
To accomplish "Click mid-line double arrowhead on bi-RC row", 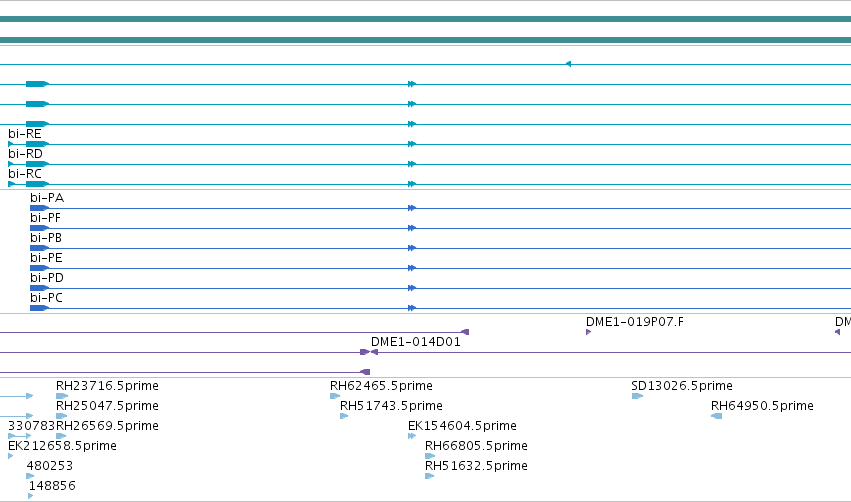I will pyautogui.click(x=412, y=184).
